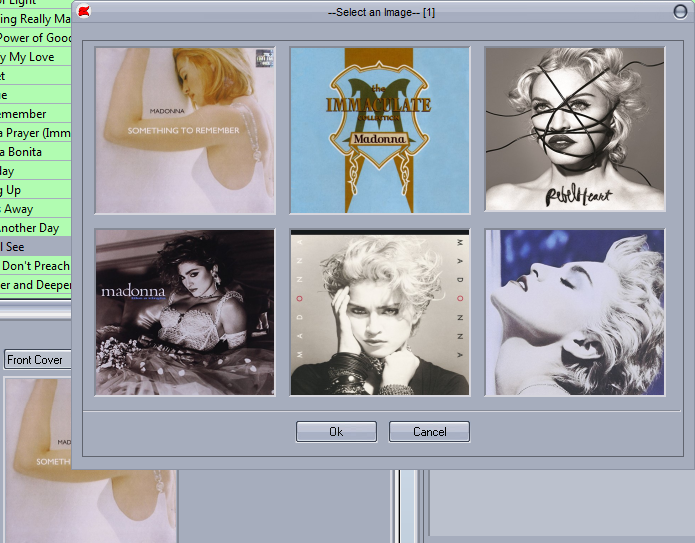Click the red app icon in dialog title bar
Screen dimensions: 695x543
(x=84, y=11)
